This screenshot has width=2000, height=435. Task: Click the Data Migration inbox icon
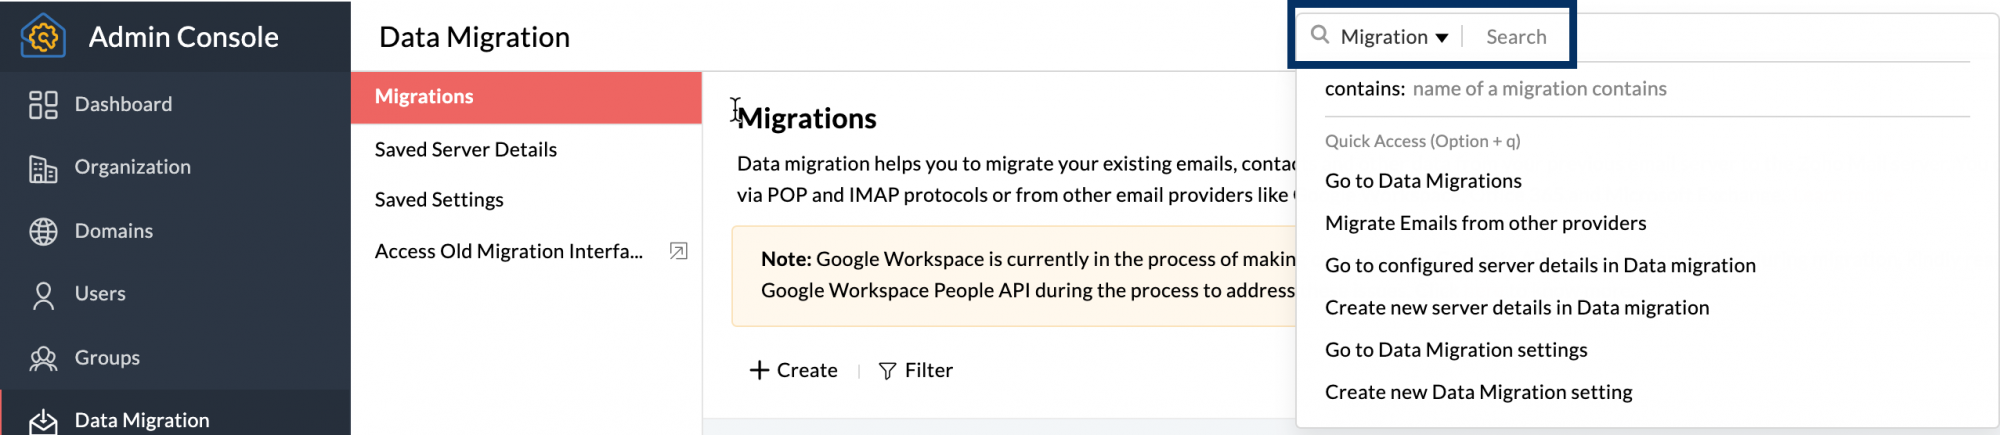pos(43,421)
